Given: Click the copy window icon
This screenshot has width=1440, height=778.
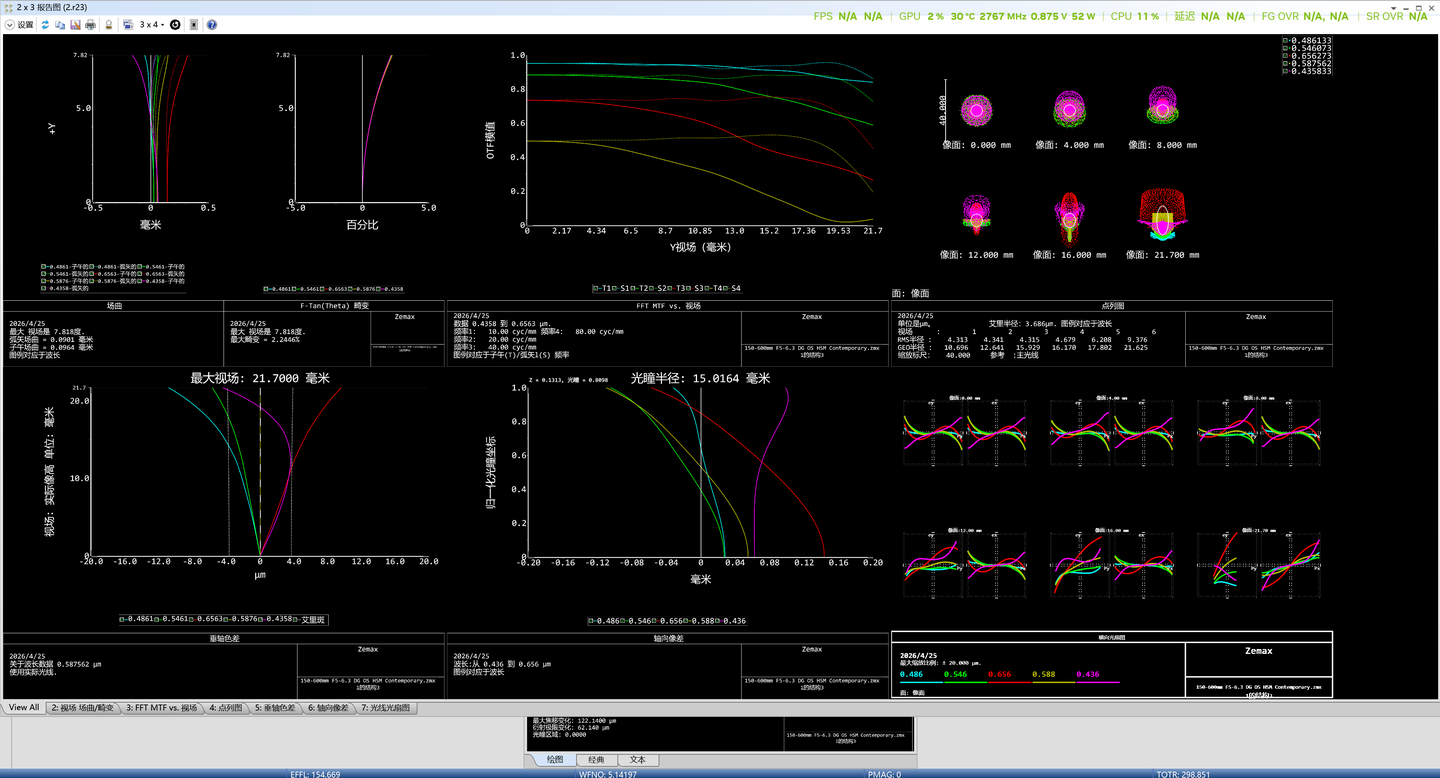Looking at the screenshot, I should [x=60, y=25].
